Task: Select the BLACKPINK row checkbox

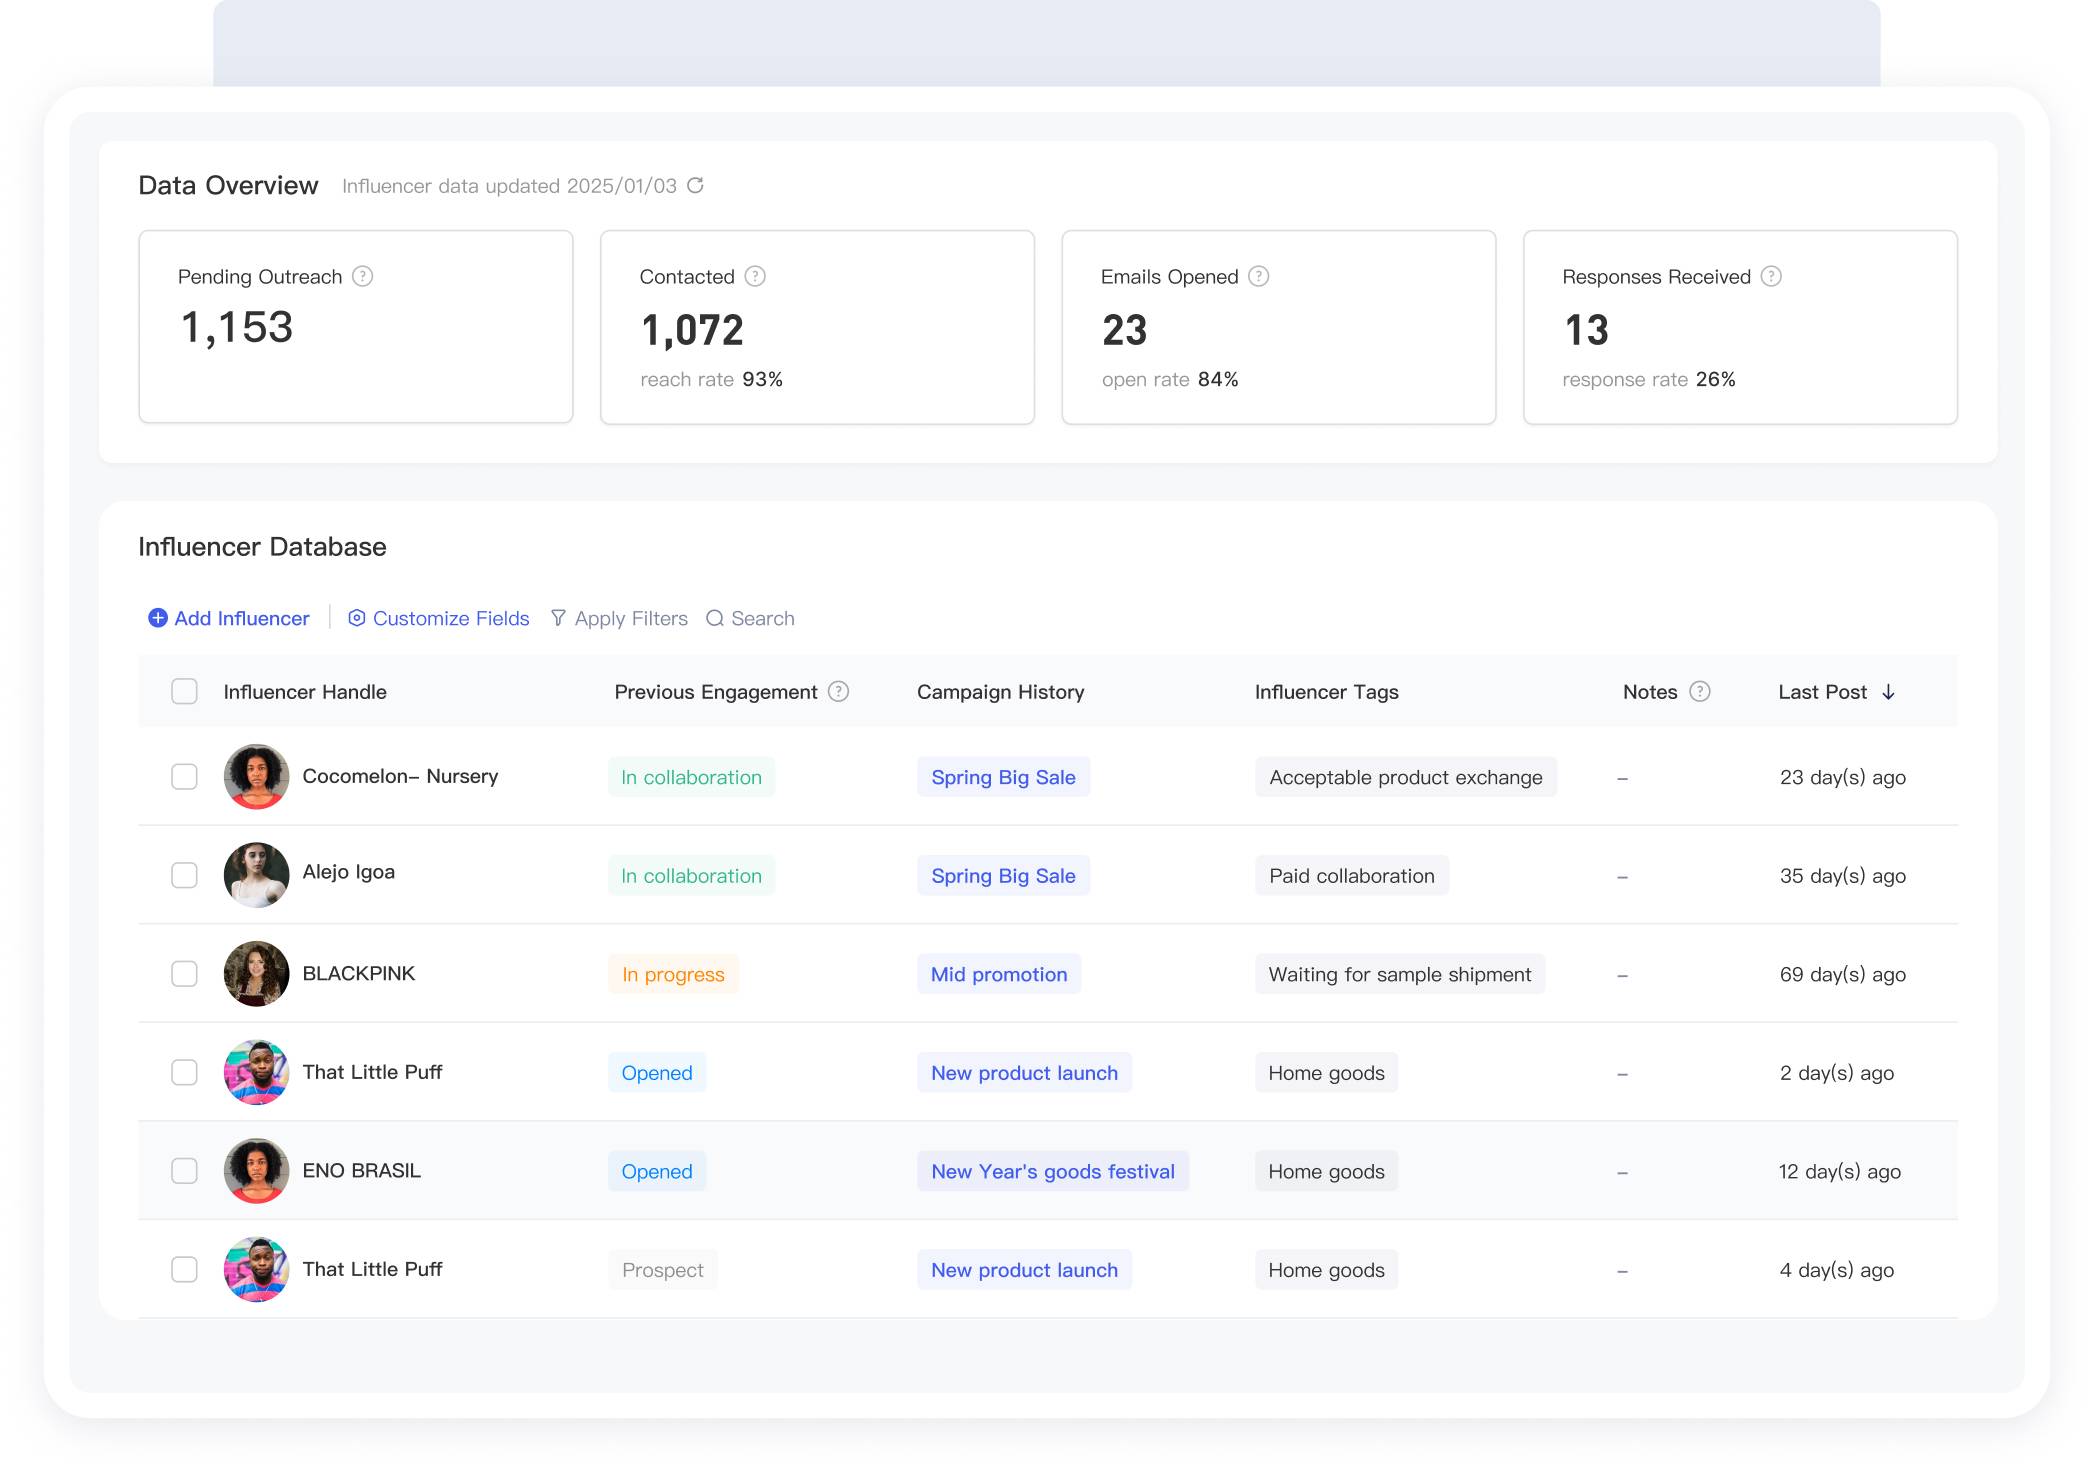Action: click(x=184, y=974)
